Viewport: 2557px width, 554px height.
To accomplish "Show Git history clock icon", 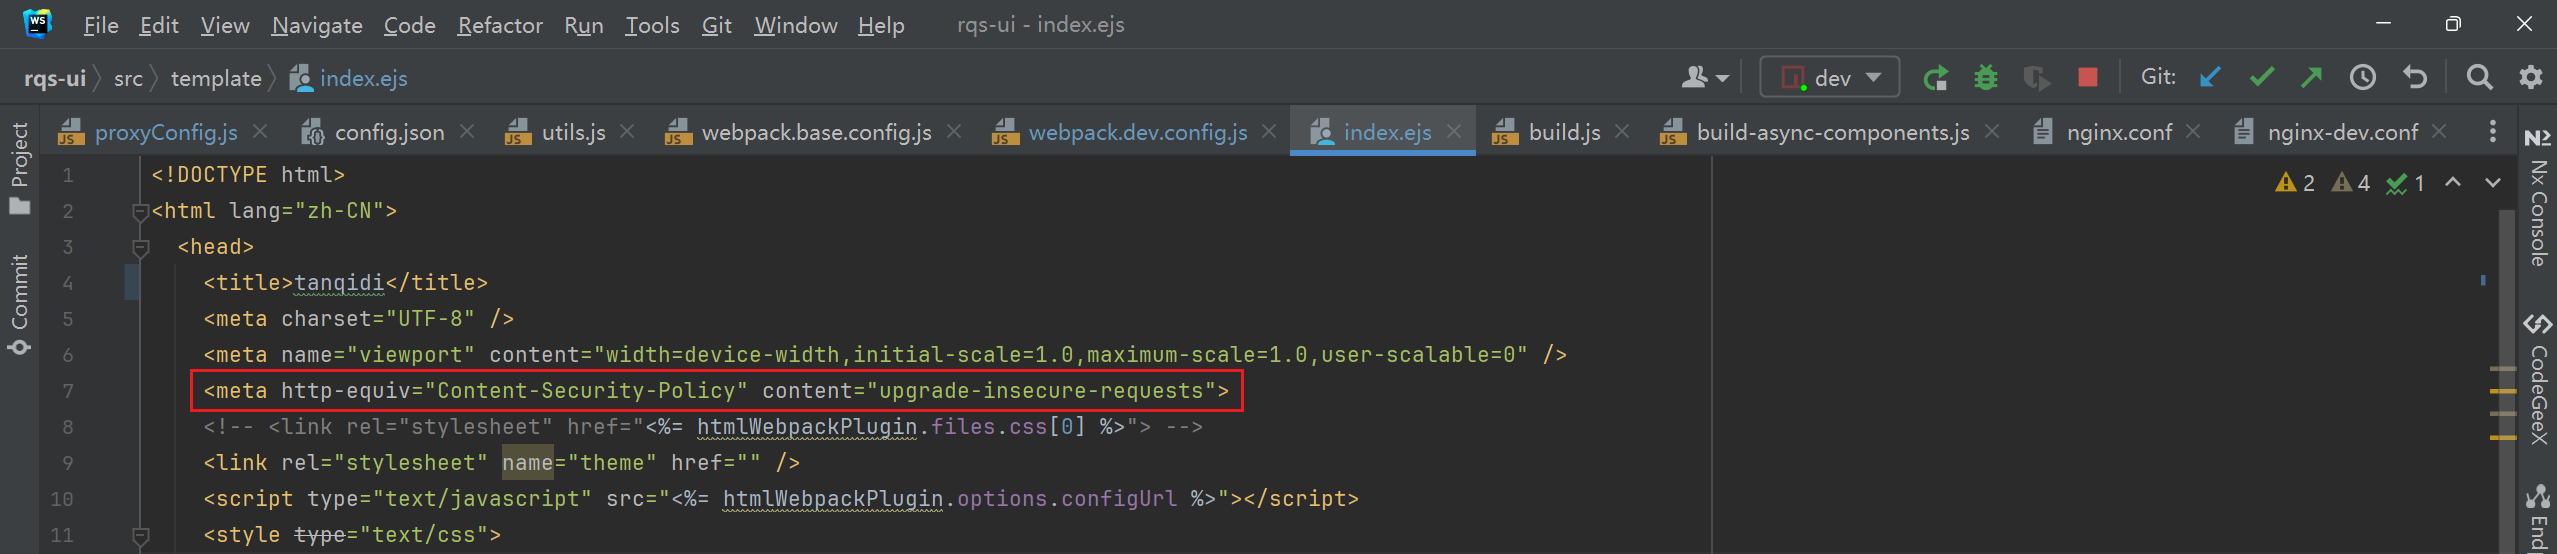I will [2363, 77].
